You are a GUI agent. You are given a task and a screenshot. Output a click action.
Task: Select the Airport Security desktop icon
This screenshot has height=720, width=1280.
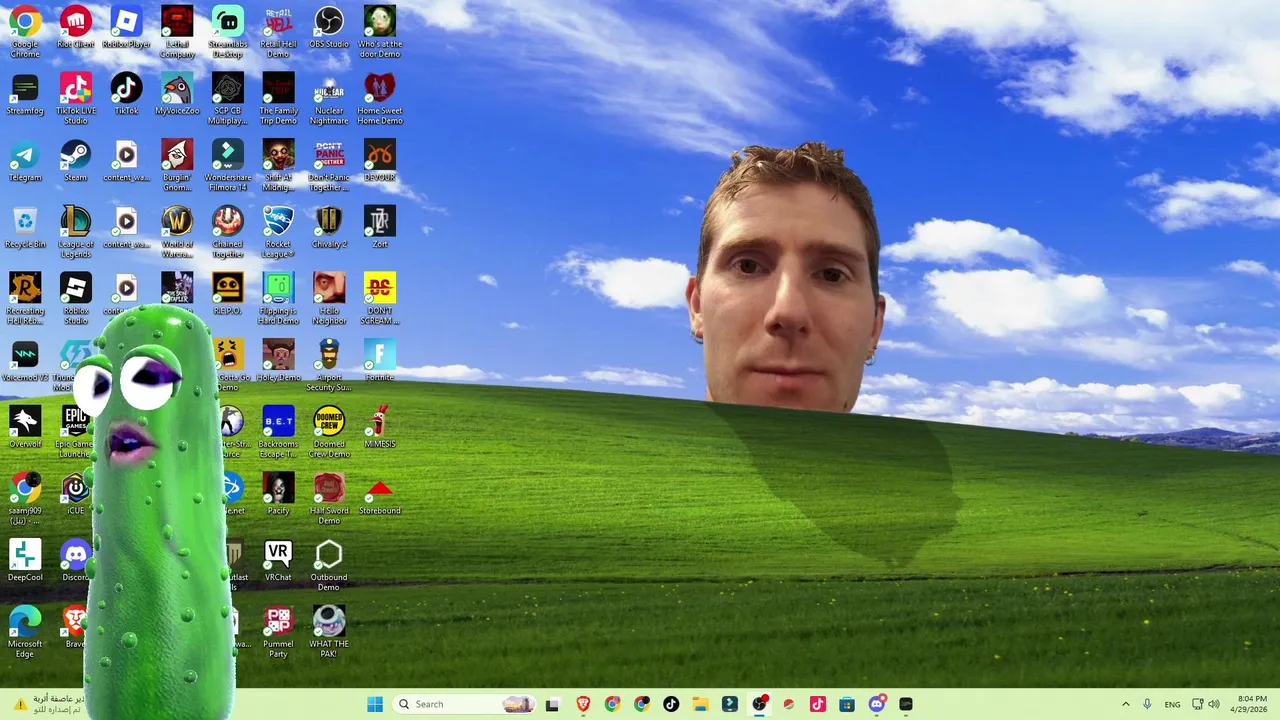pos(329,365)
